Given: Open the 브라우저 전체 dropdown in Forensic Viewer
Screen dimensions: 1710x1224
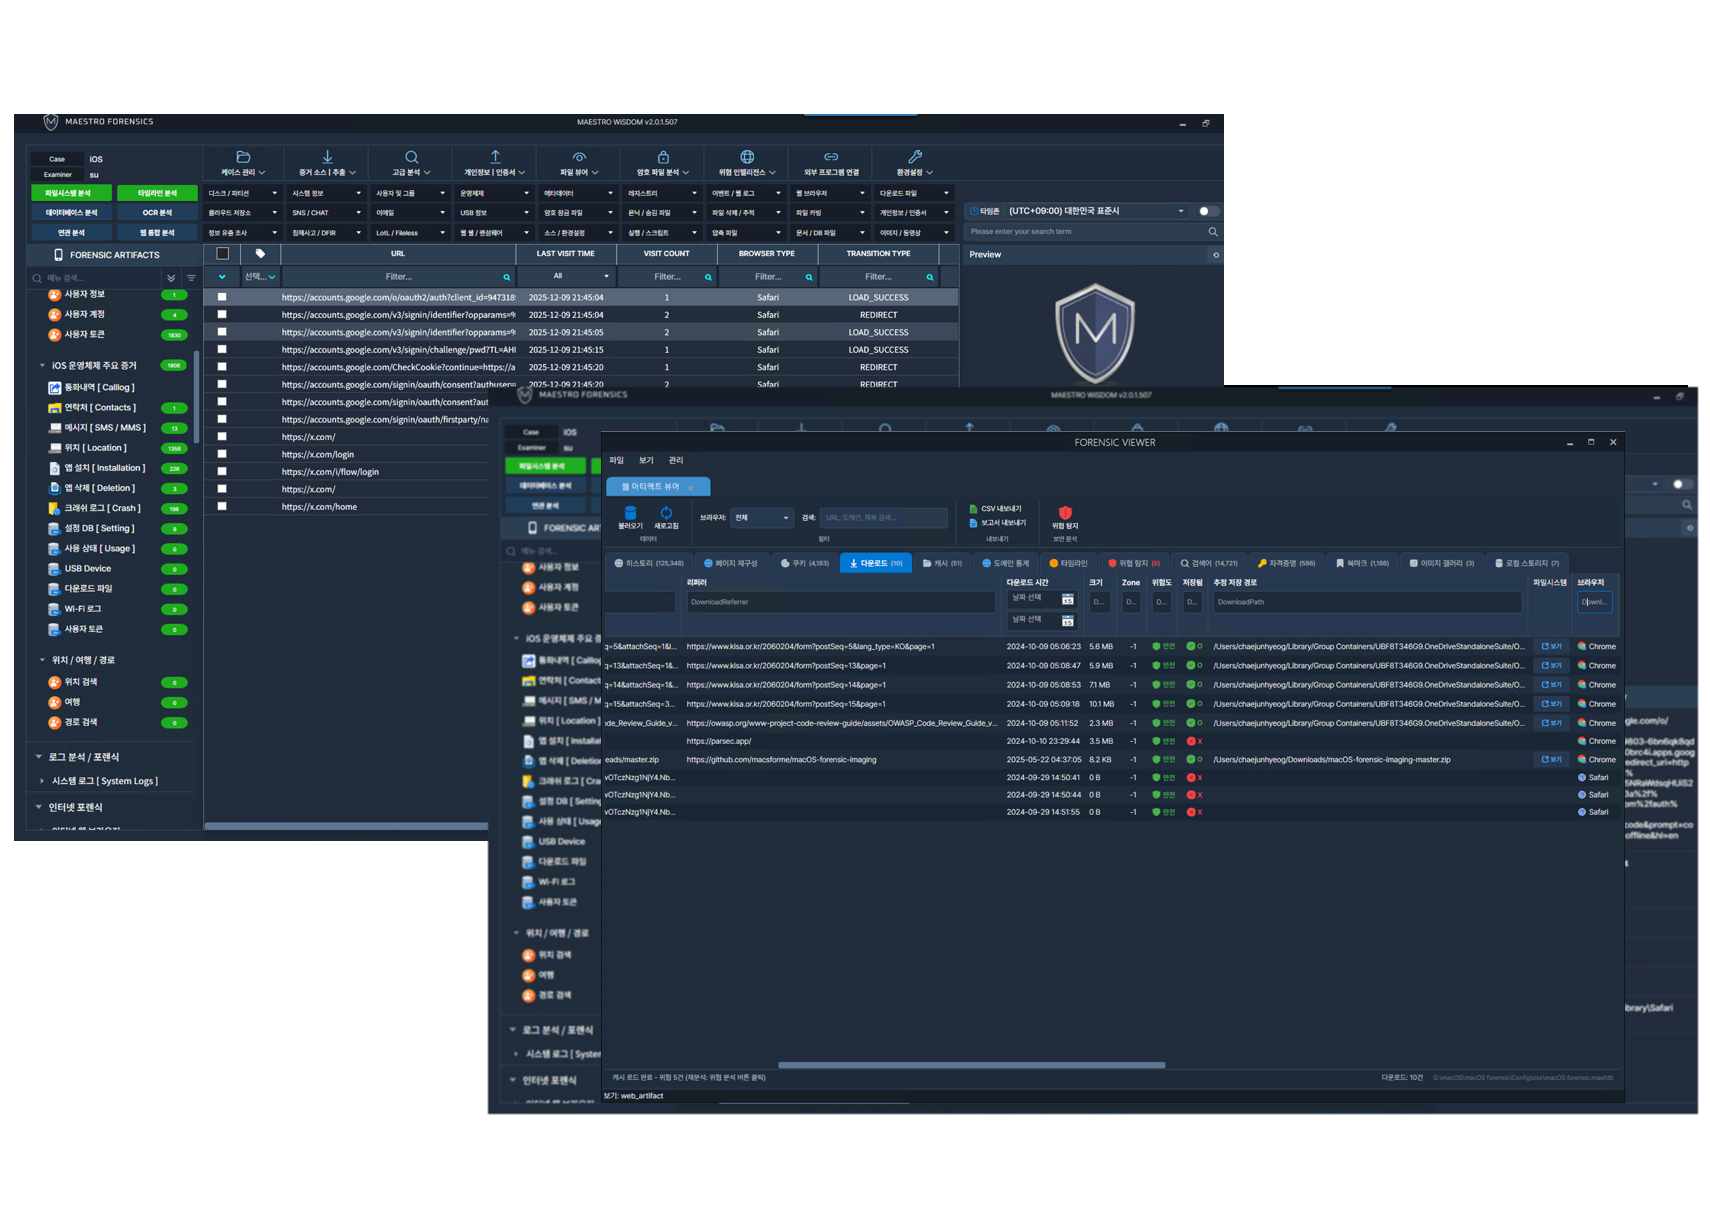Looking at the screenshot, I should point(762,518).
